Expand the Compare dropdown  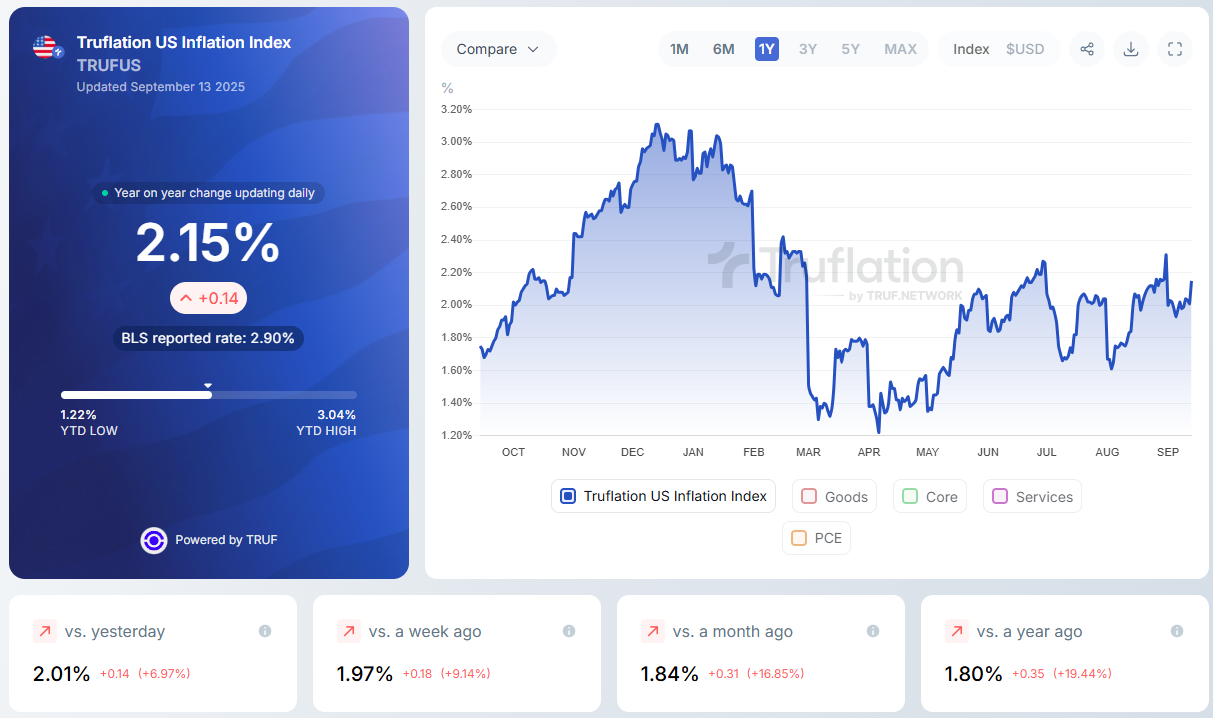point(498,49)
